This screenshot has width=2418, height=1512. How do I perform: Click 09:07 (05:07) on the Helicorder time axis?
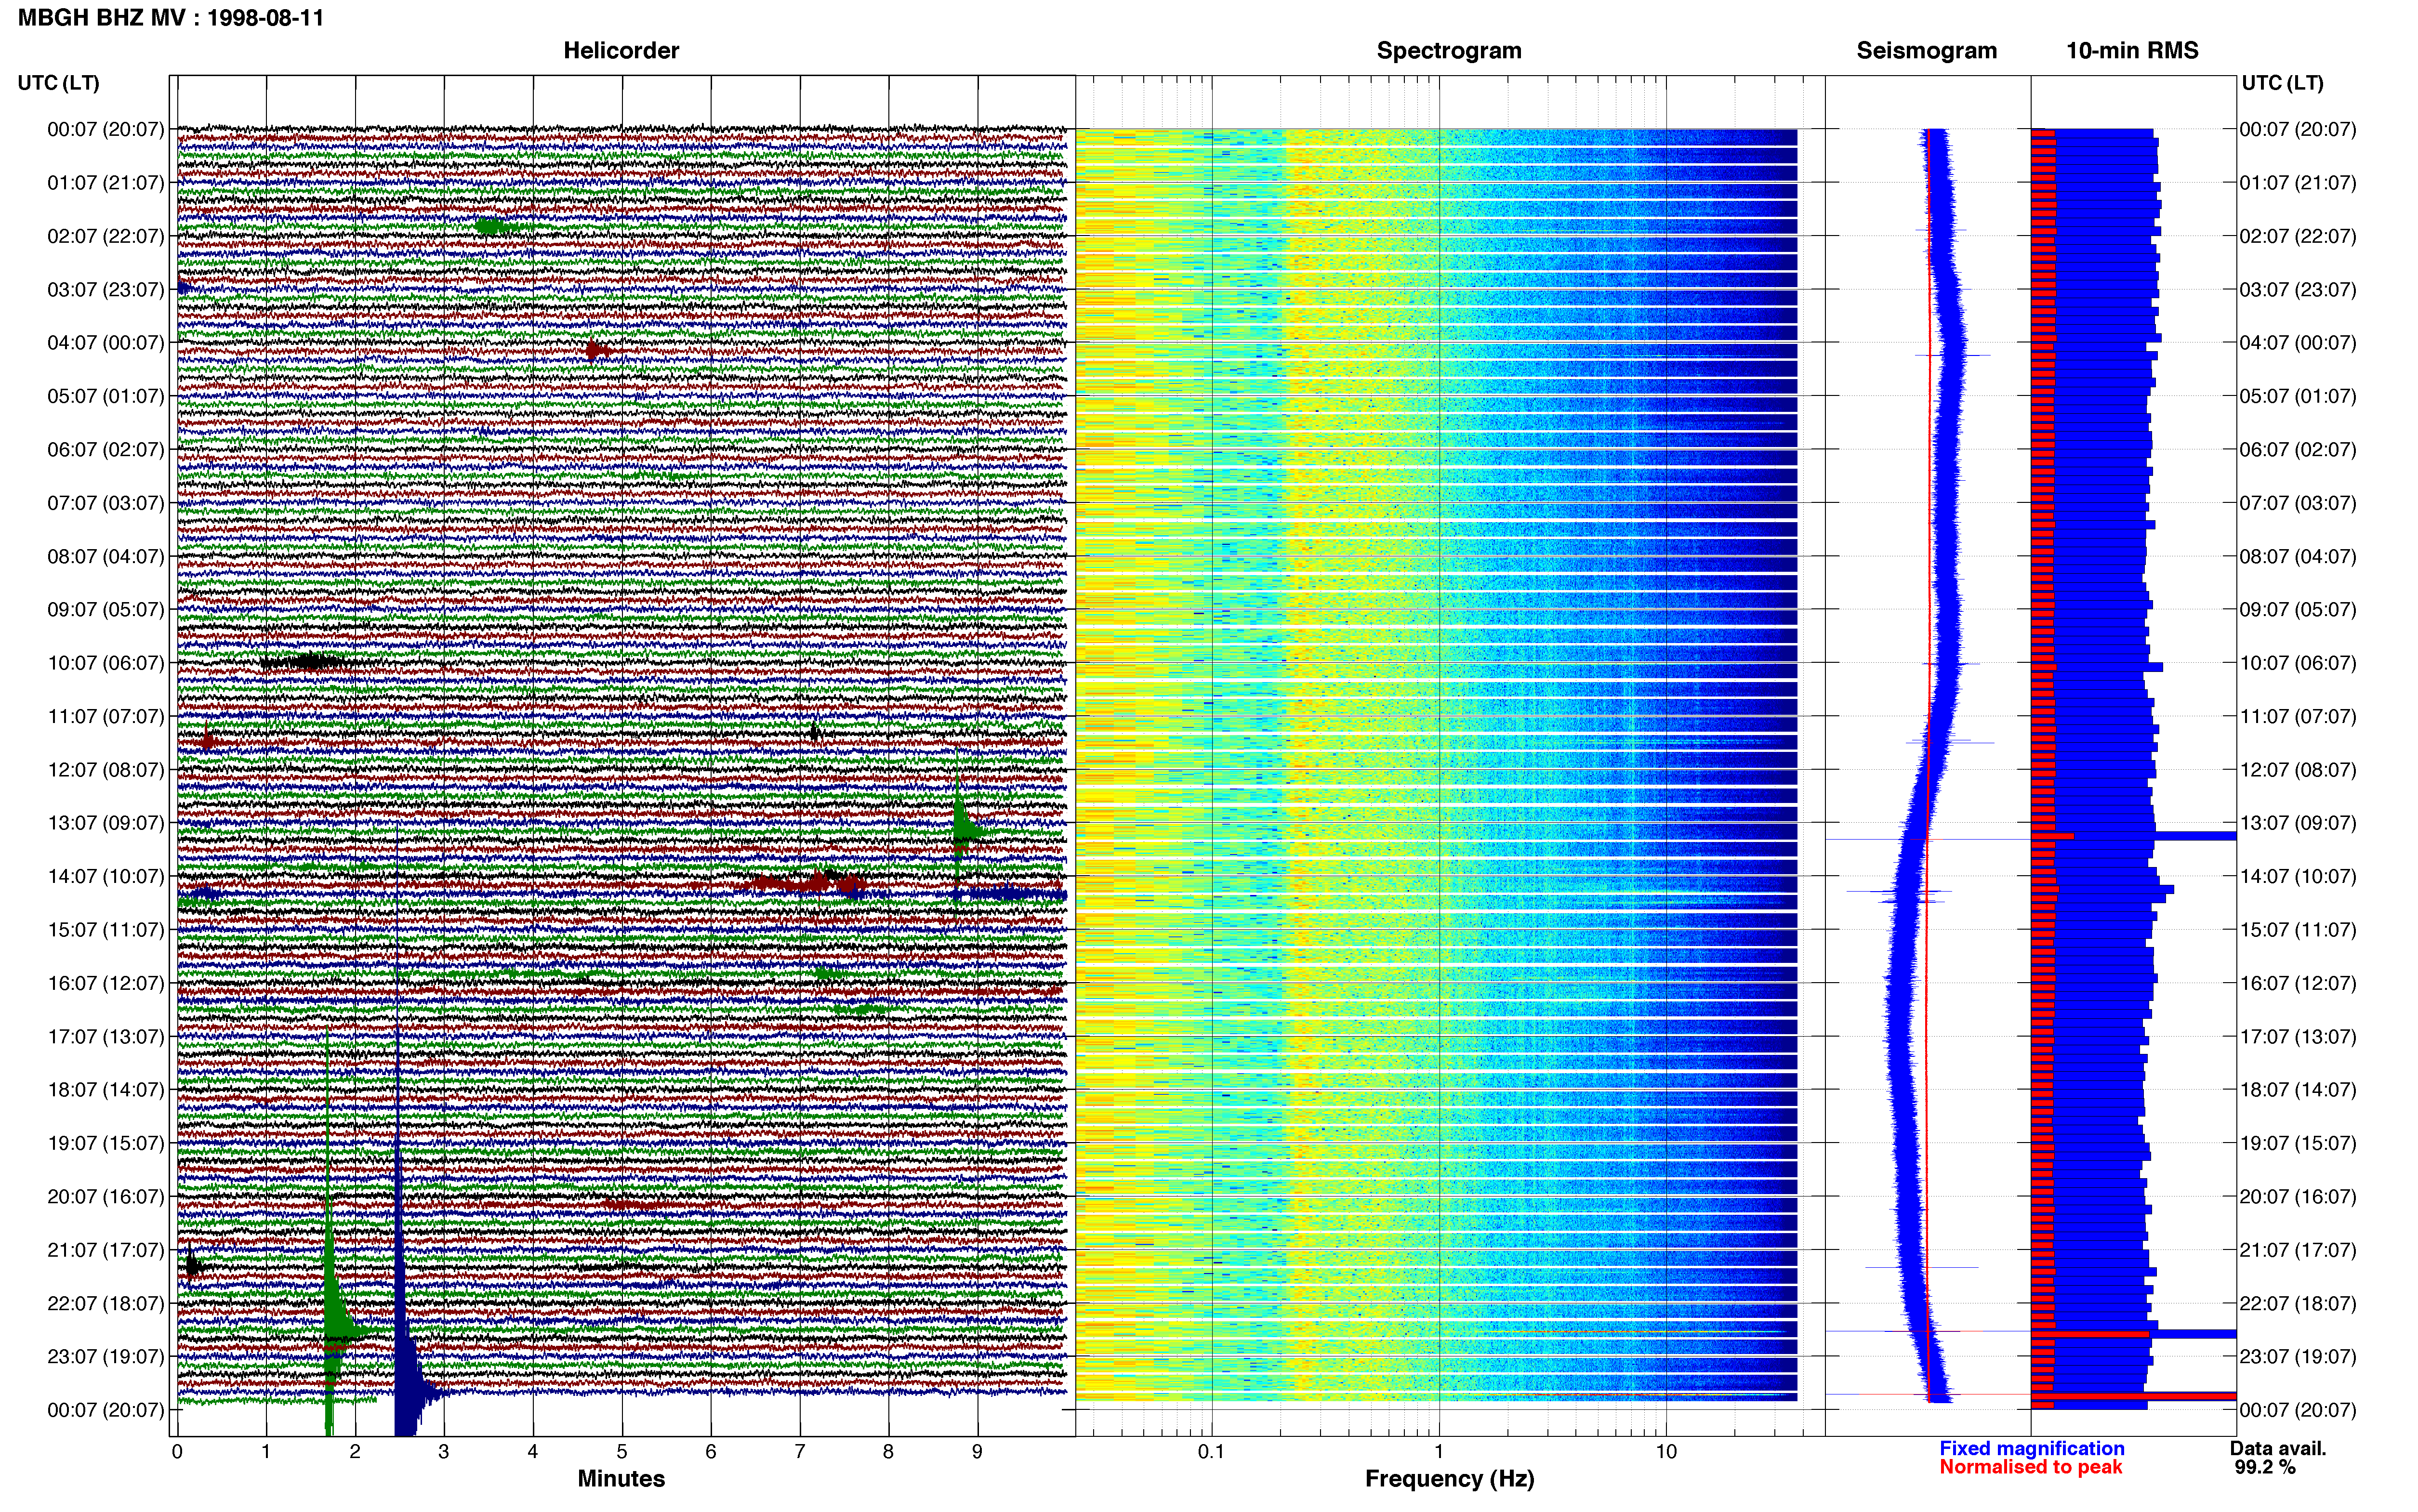106,610
